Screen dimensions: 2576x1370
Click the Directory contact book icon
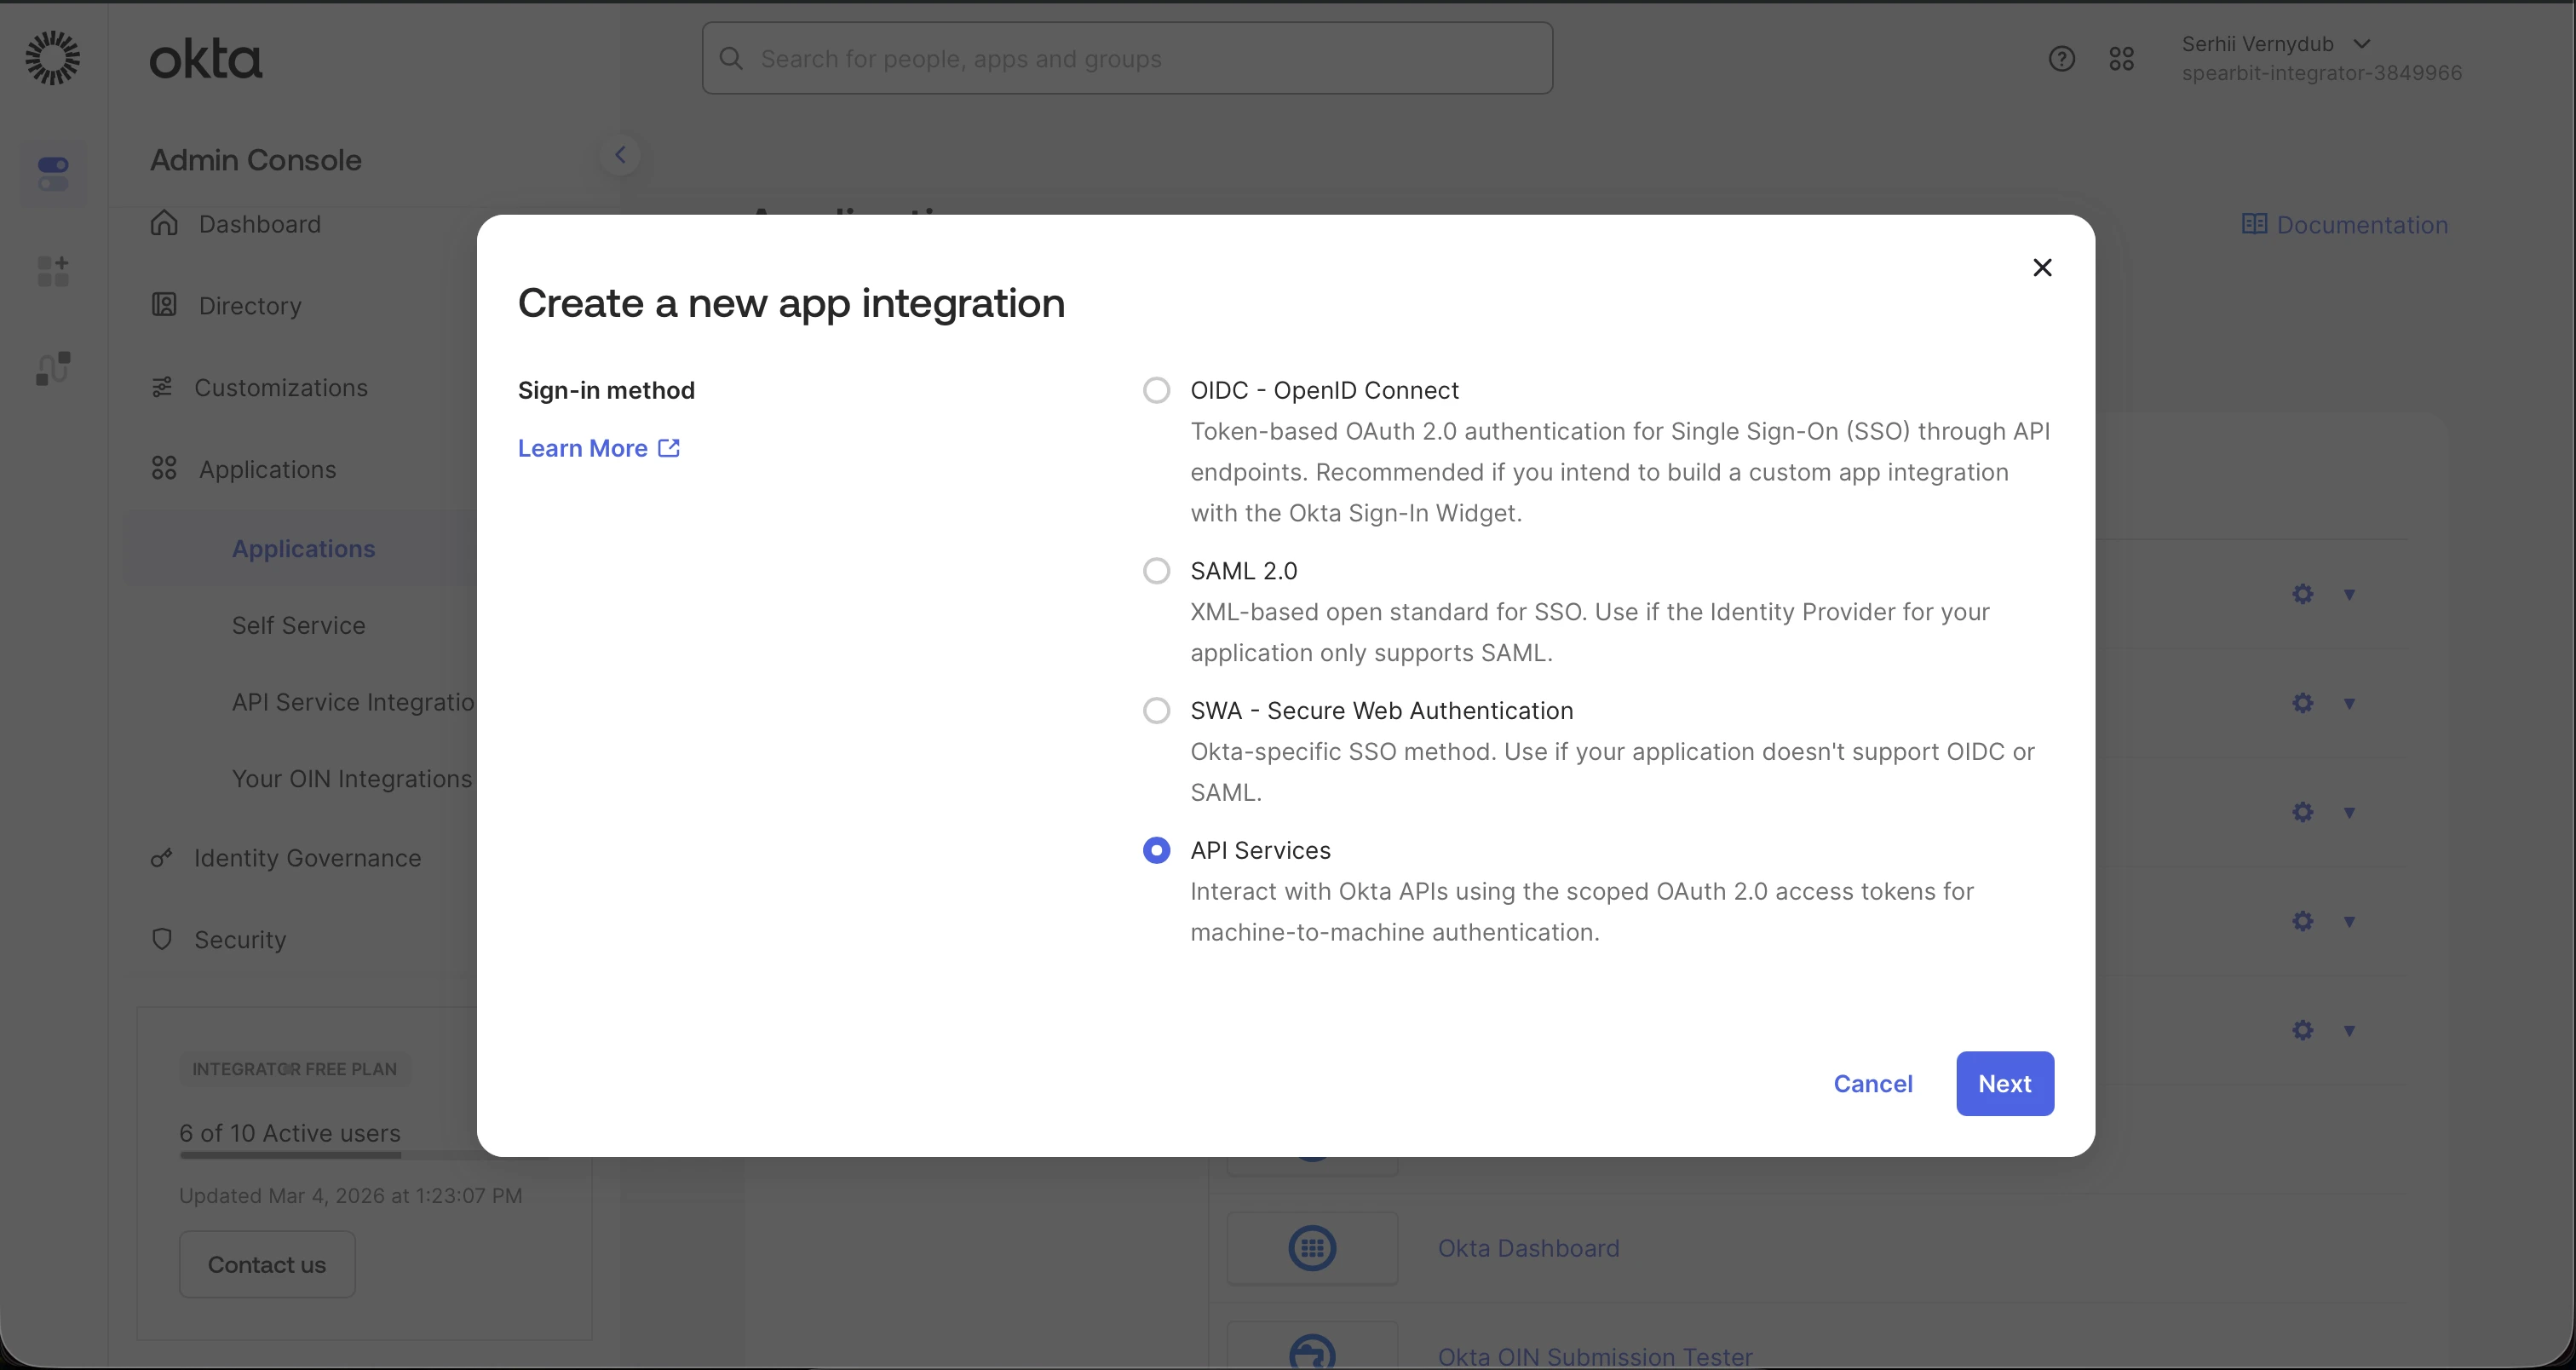coord(164,305)
